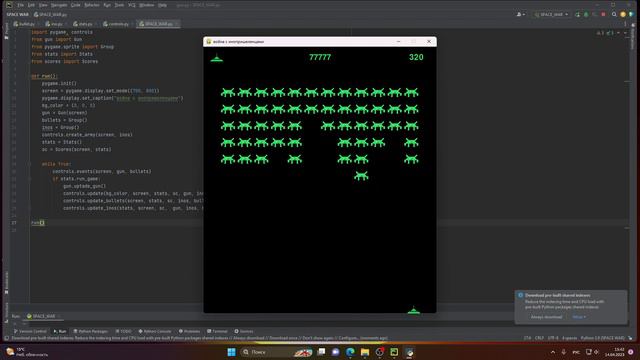This screenshot has height=360, width=640.
Task: Open the TODO tool window
Action: click(x=124, y=331)
